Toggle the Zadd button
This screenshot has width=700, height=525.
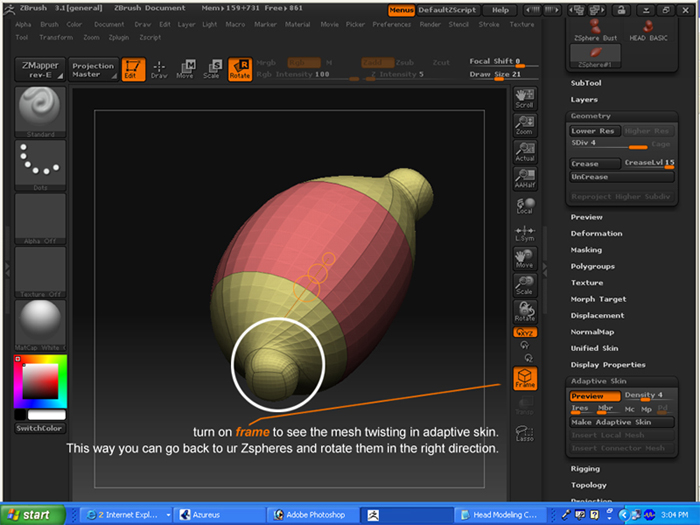(x=377, y=62)
